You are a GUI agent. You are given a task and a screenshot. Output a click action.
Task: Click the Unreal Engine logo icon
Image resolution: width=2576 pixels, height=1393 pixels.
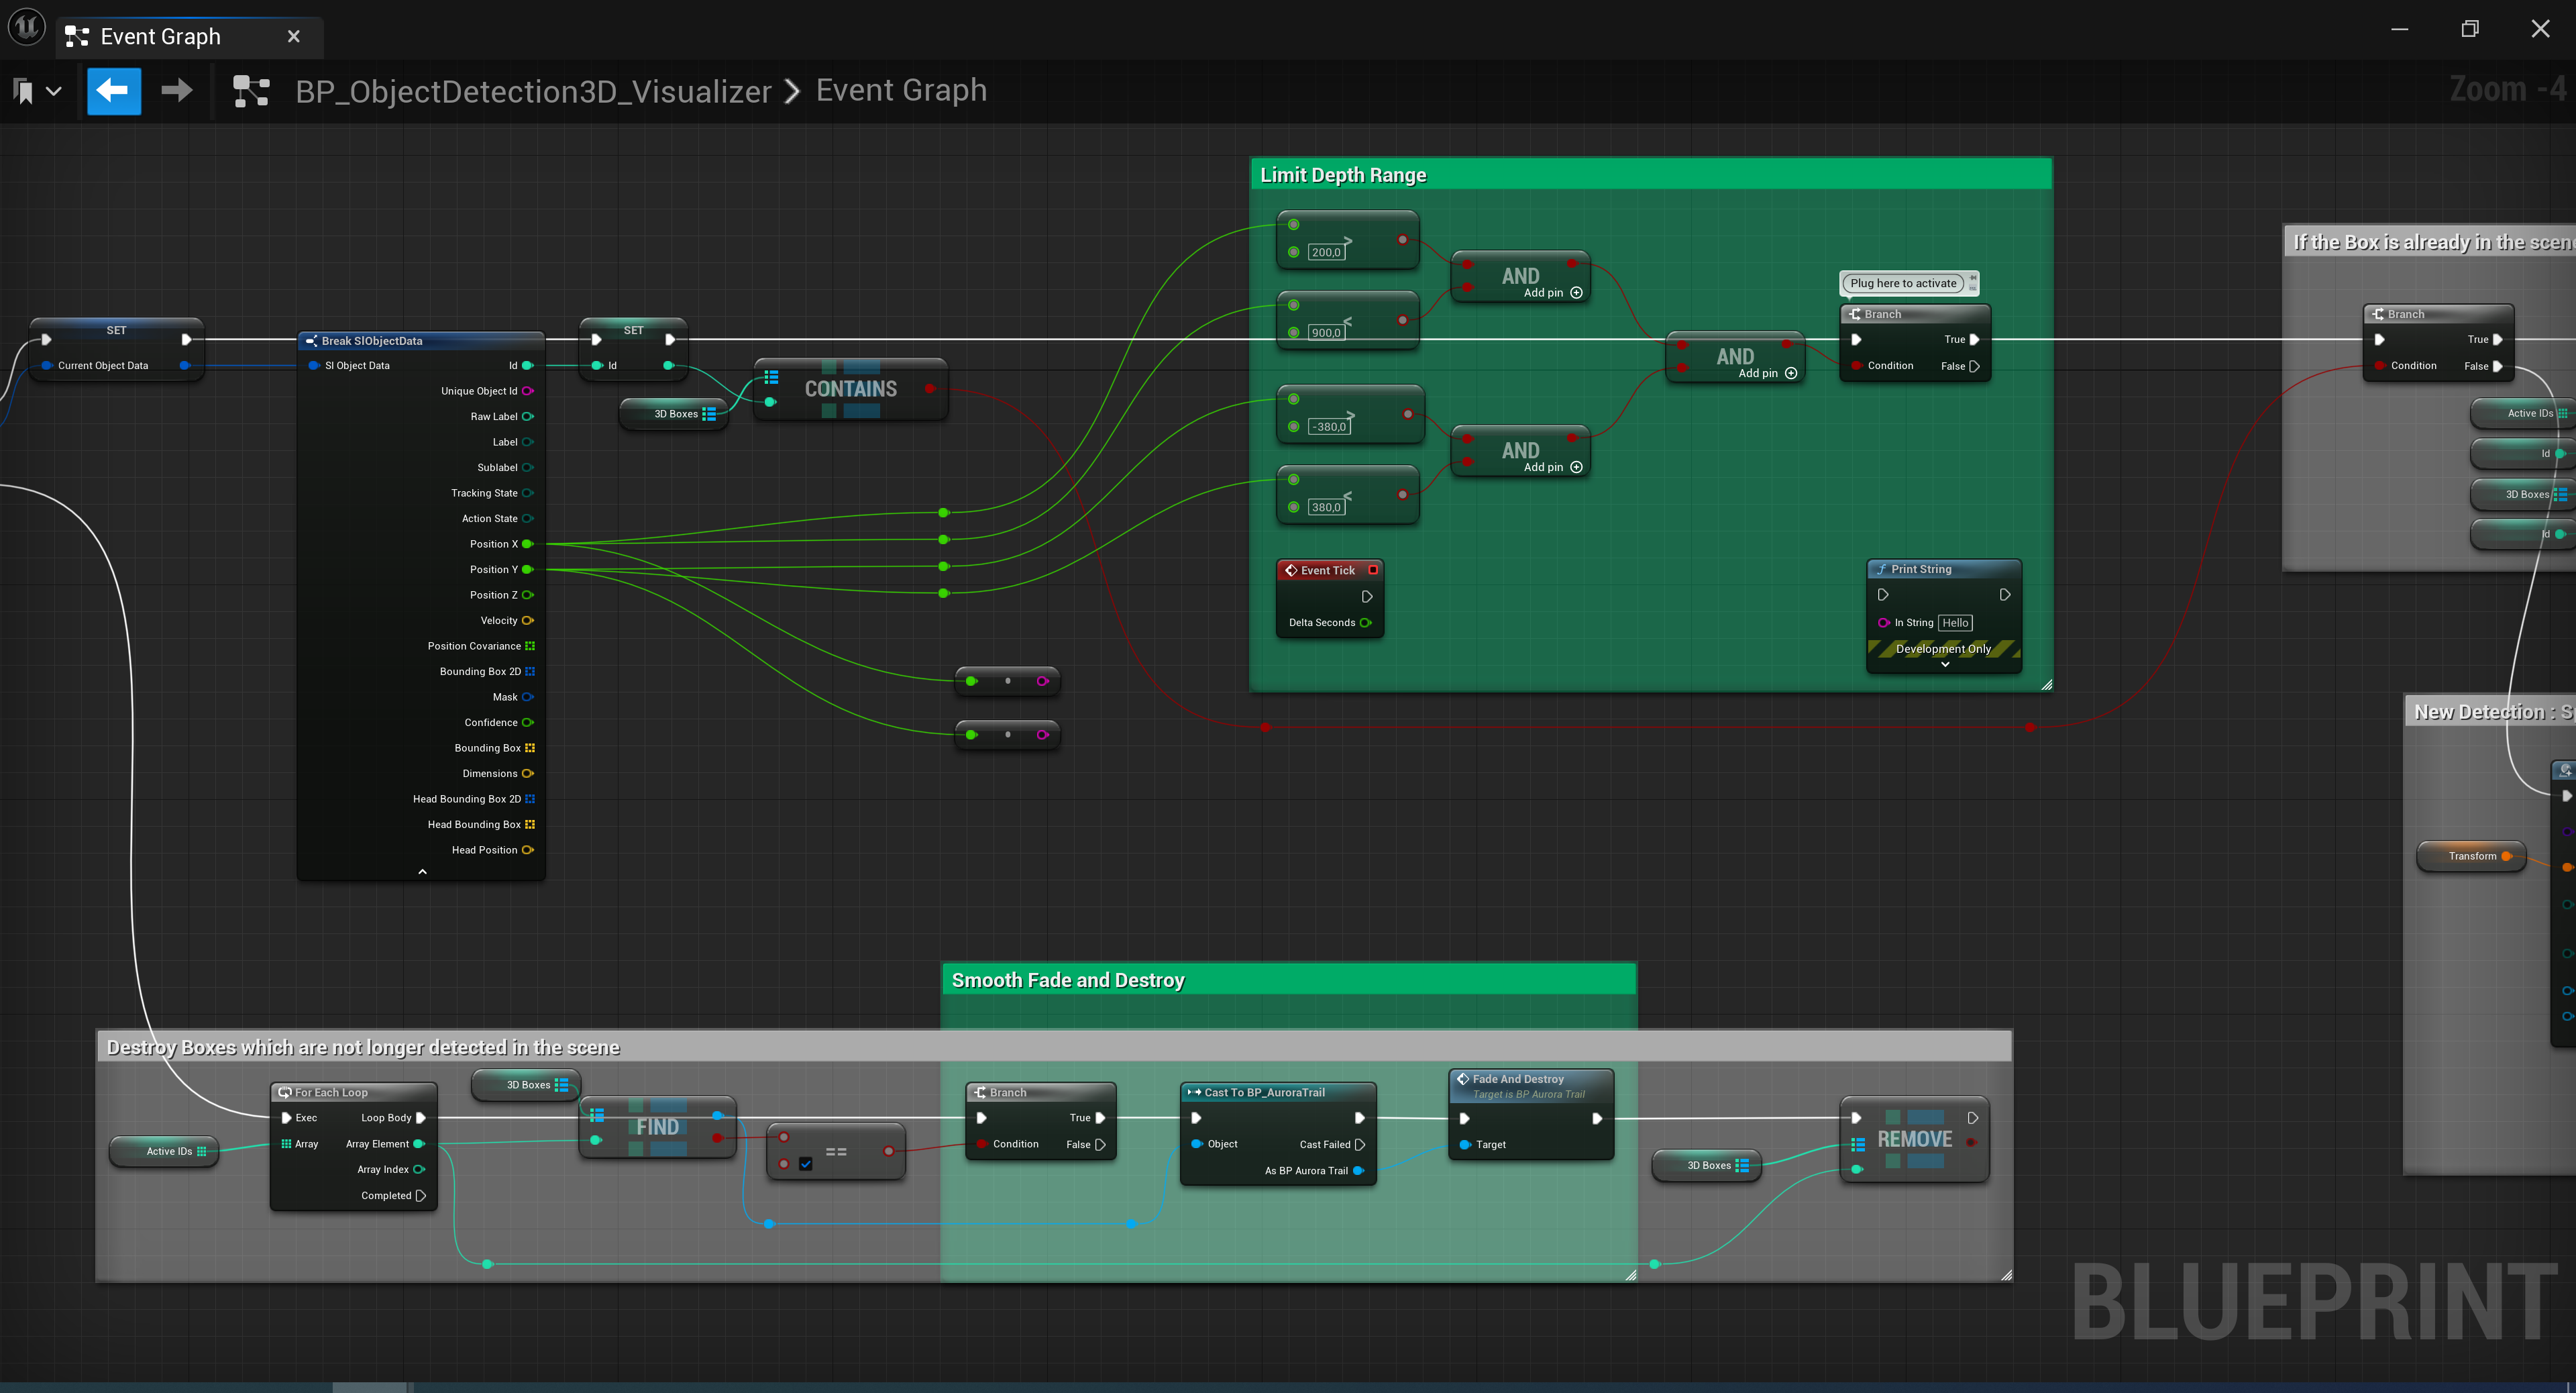(x=27, y=27)
